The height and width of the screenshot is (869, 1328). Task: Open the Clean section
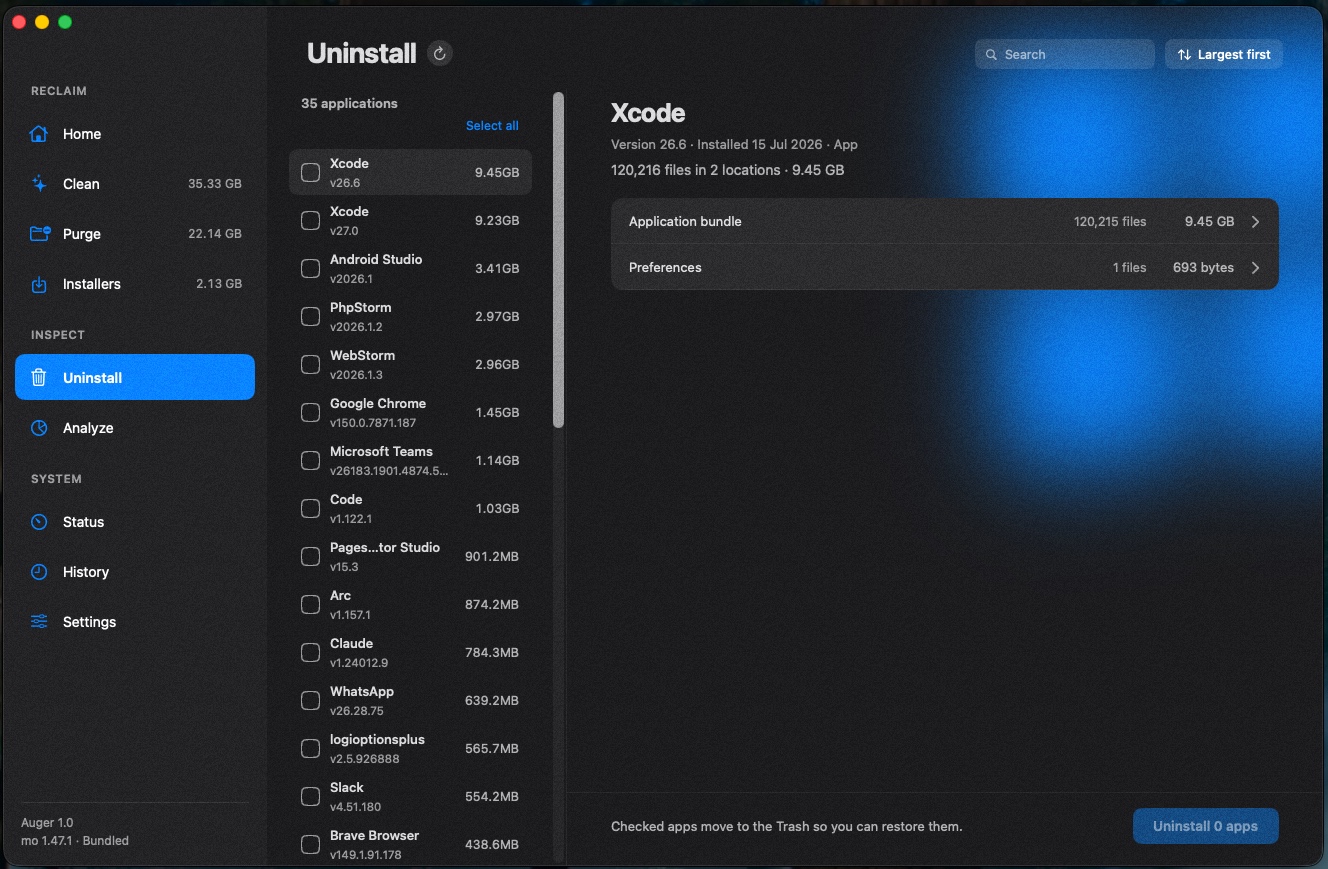pyautogui.click(x=135, y=184)
